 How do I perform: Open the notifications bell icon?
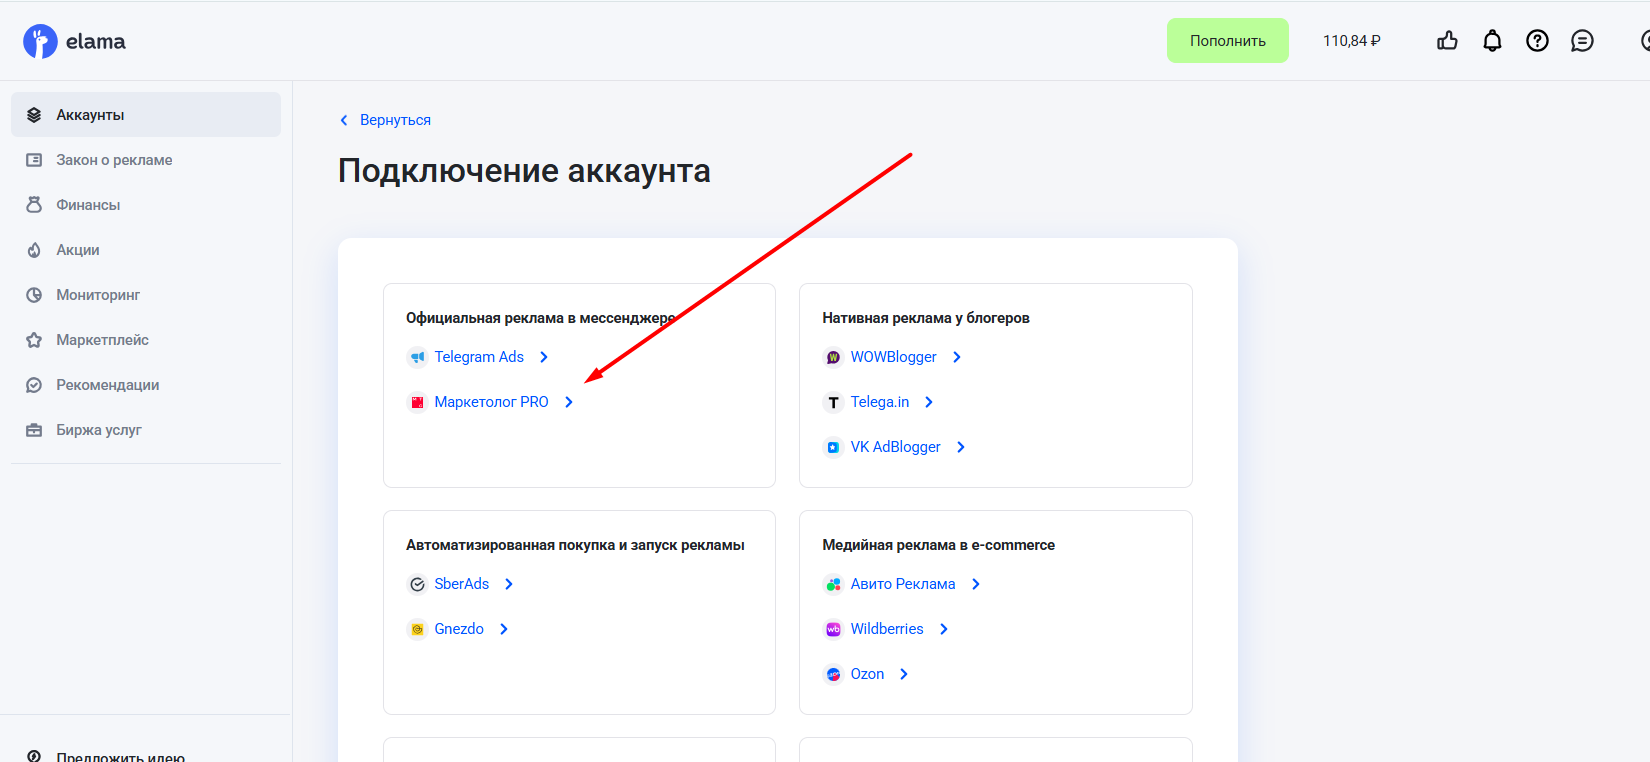click(1492, 41)
